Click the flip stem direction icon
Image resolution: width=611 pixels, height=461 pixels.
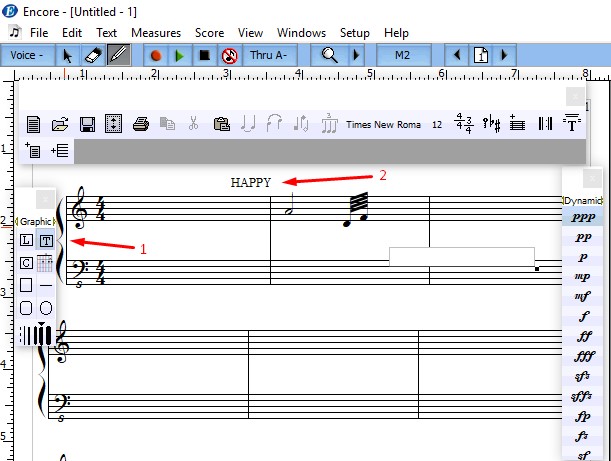pos(301,124)
